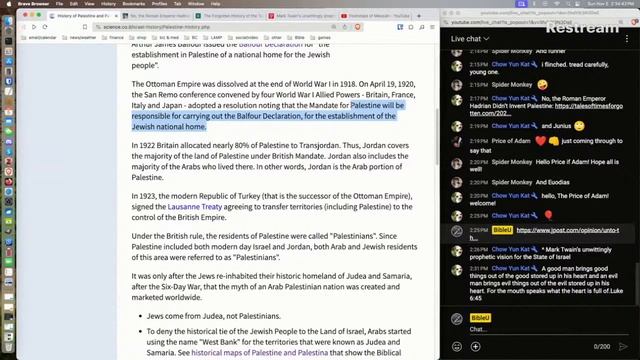640x360 pixels.
Task: Open the email/calendar bookmarks folder
Action: coord(39,38)
